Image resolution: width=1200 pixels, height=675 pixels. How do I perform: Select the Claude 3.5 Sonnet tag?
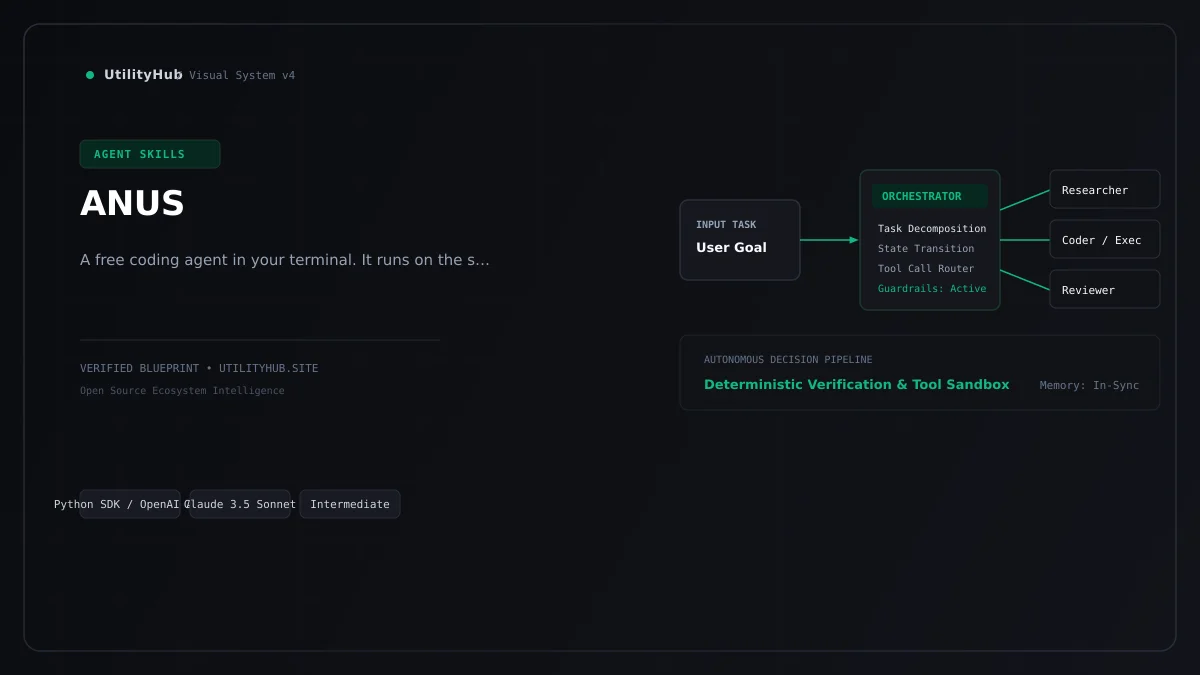click(240, 504)
